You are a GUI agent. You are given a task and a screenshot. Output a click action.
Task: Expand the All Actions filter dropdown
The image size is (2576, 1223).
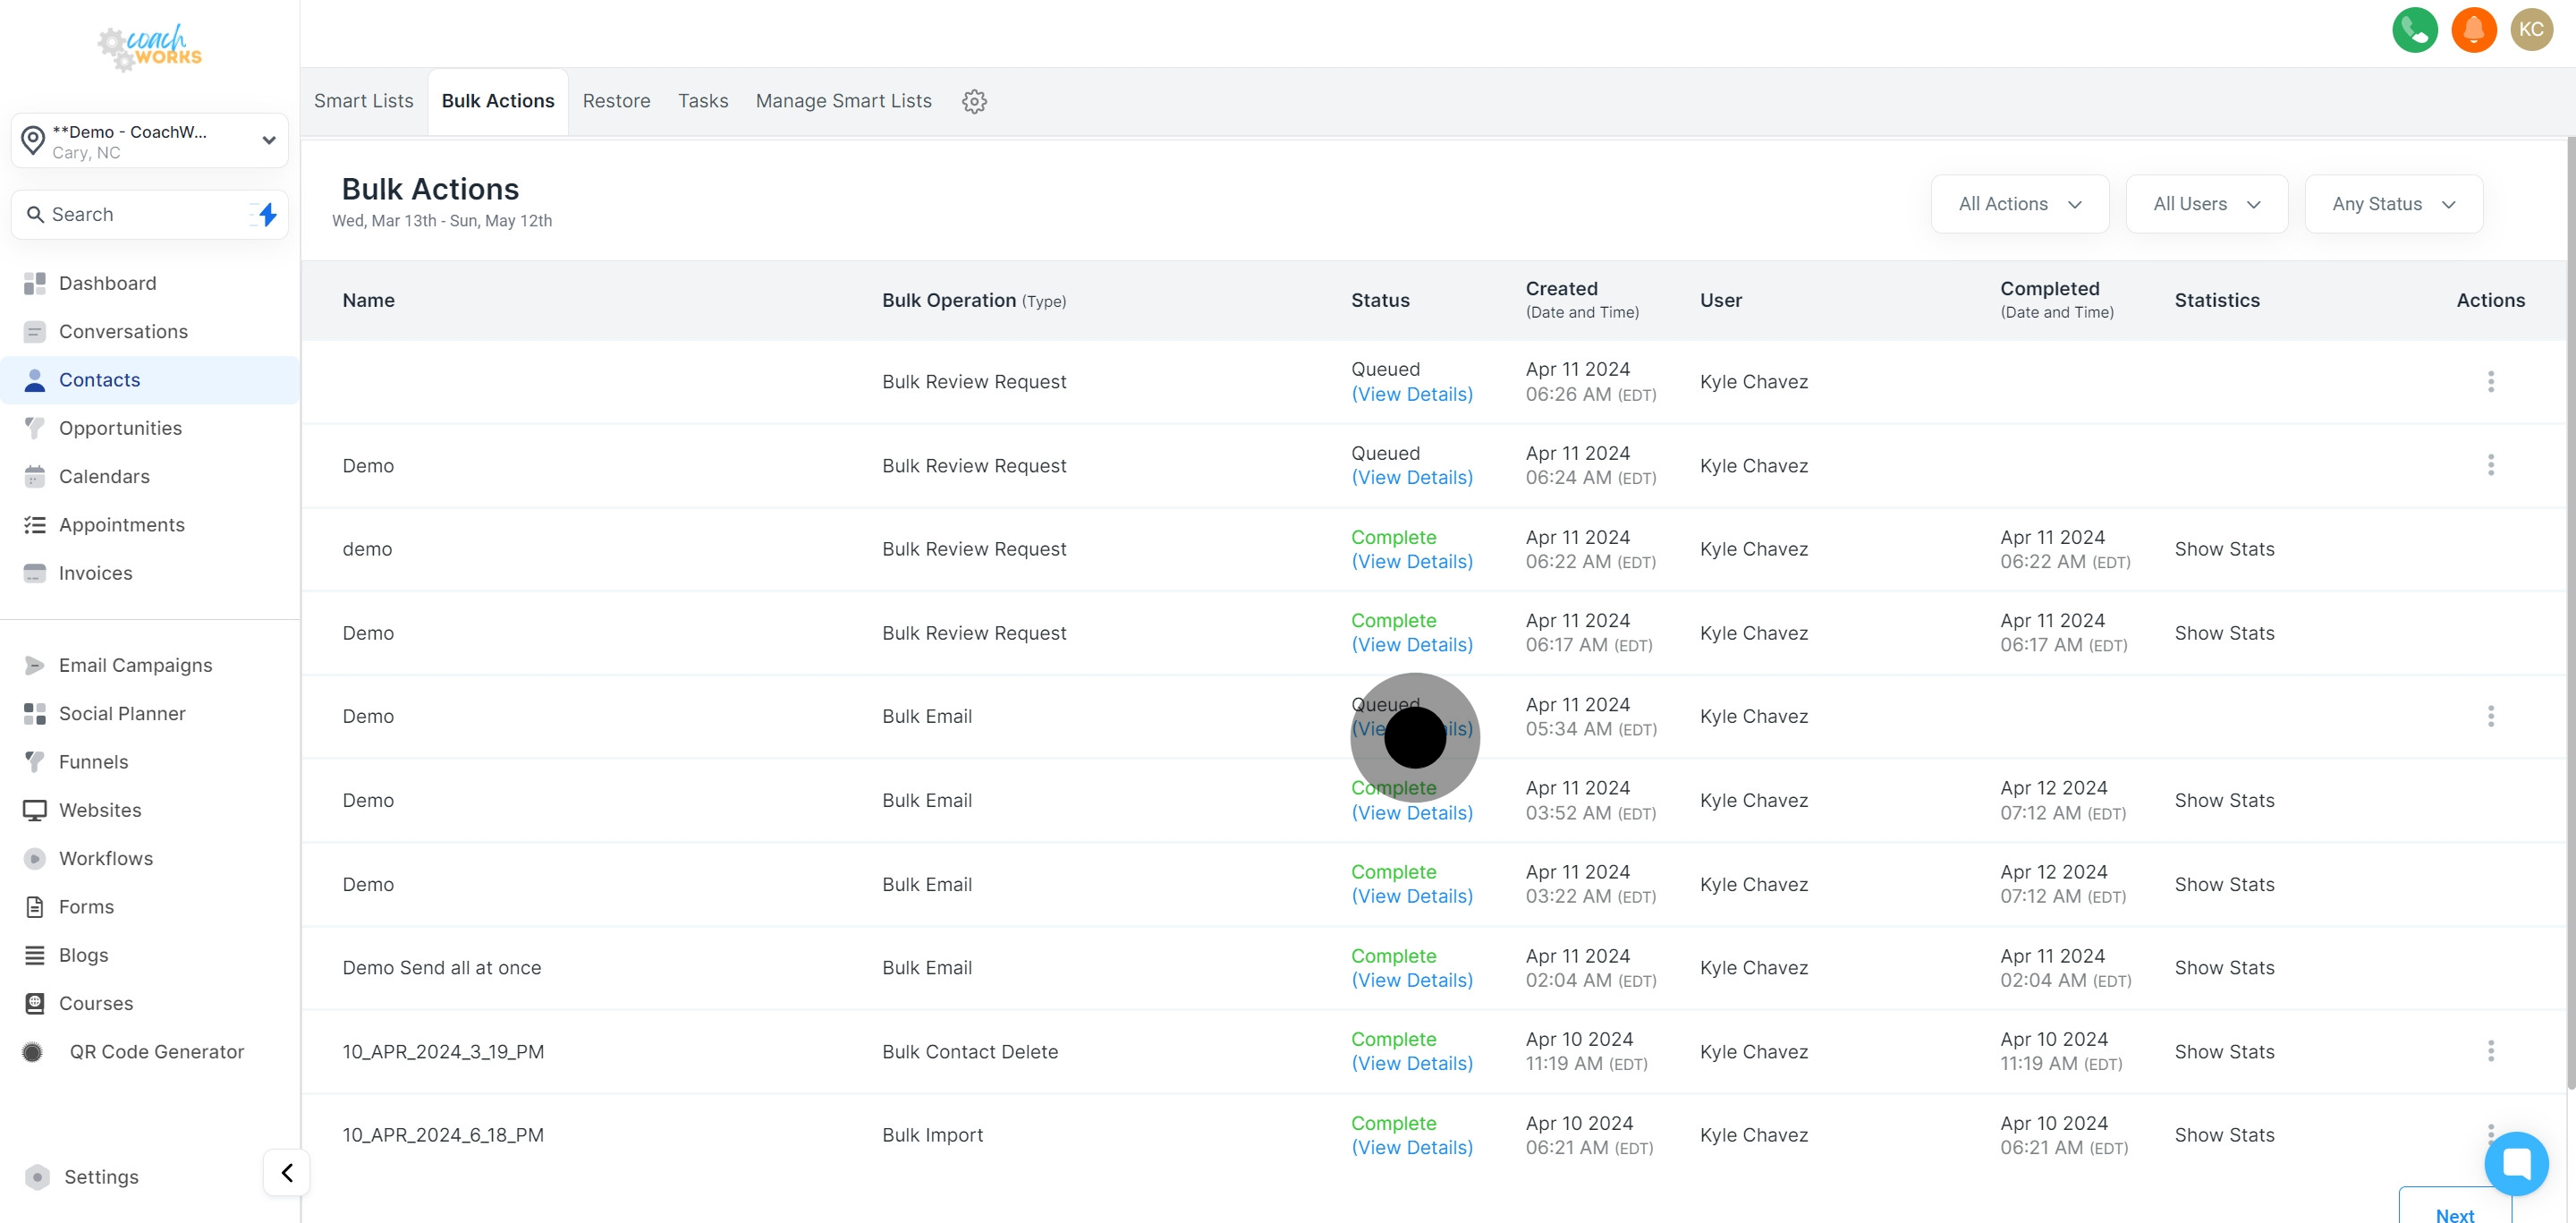pos(2019,204)
